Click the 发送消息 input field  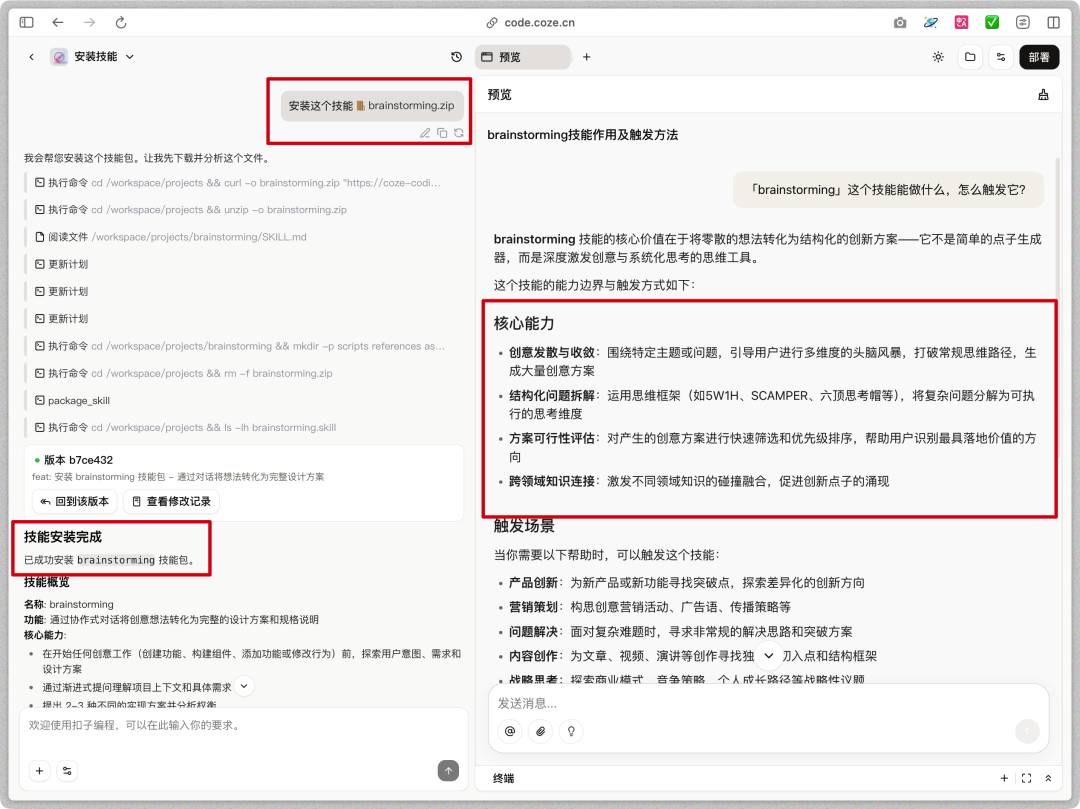click(700, 705)
